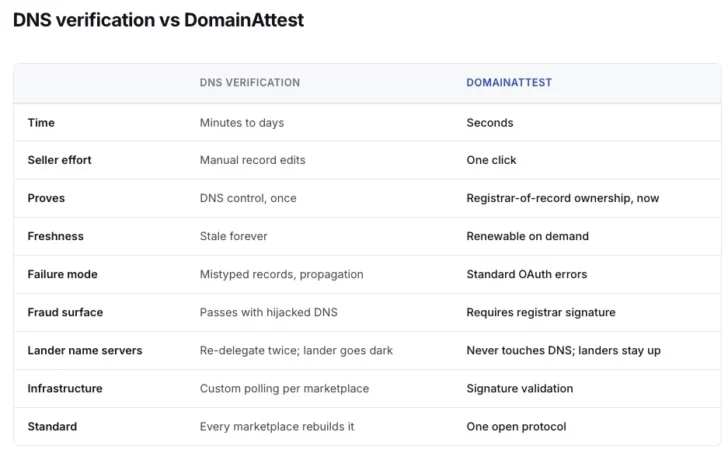Select the "DOMAINATTEST" column header
The width and height of the screenshot is (728, 453).
click(x=509, y=83)
